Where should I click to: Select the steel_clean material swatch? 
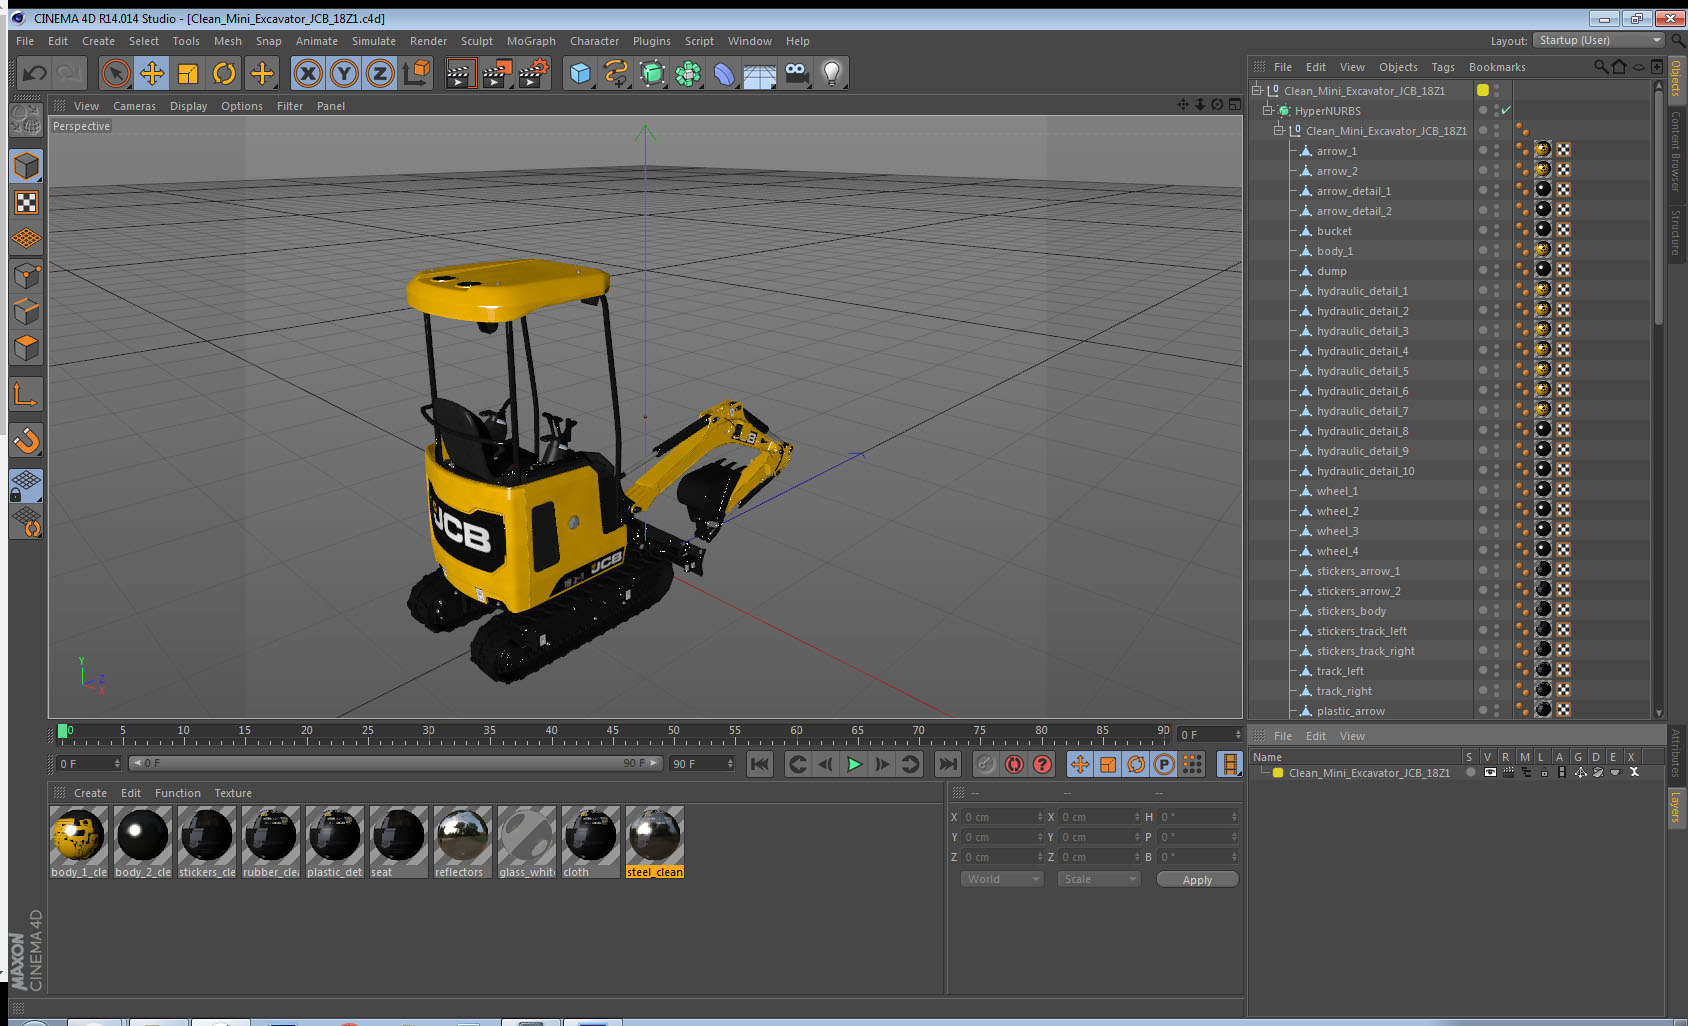655,842
